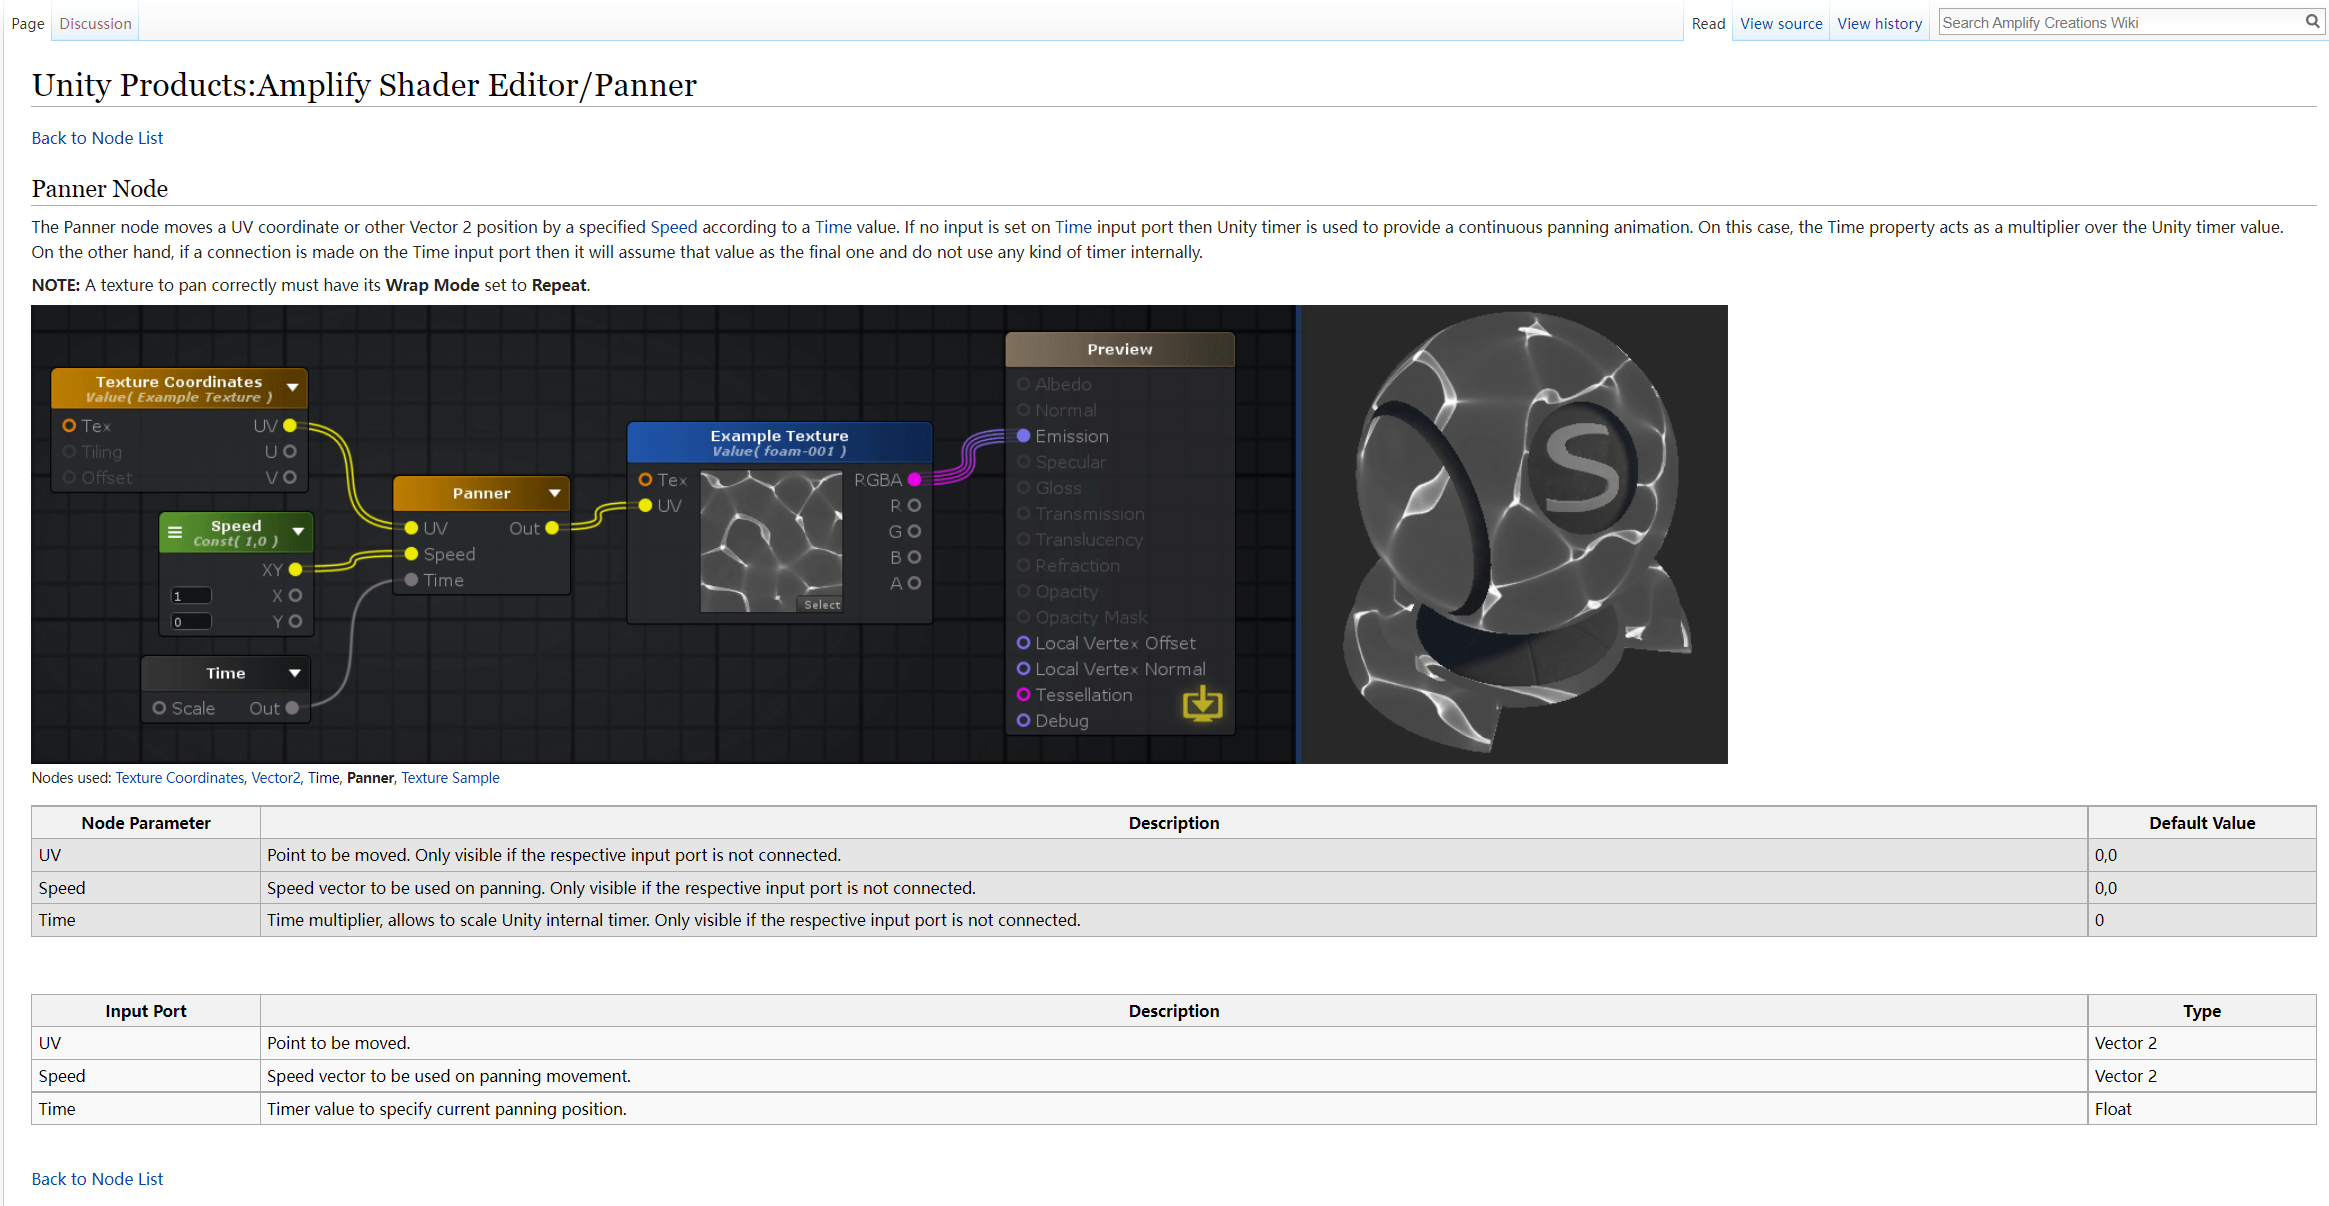Click the Speed node hamburger menu icon
The image size is (2329, 1206).
coord(175,532)
